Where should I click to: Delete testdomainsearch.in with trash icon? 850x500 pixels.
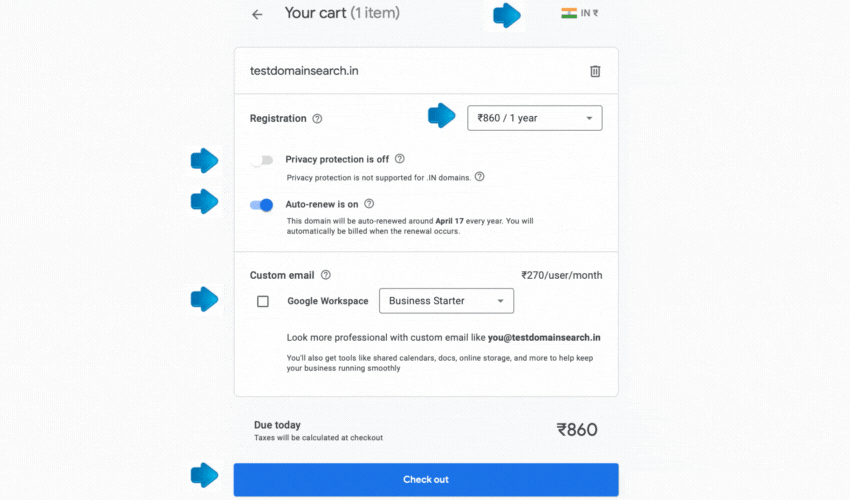595,71
